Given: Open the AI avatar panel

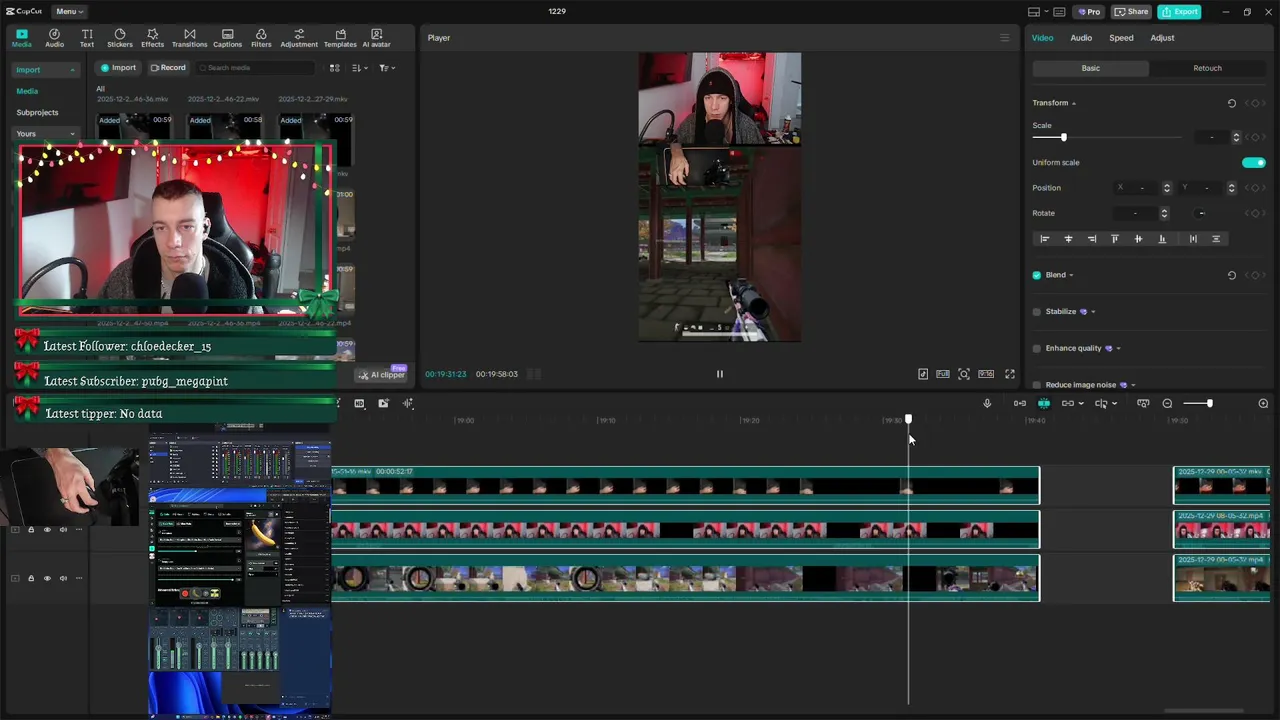Looking at the screenshot, I should [x=376, y=38].
